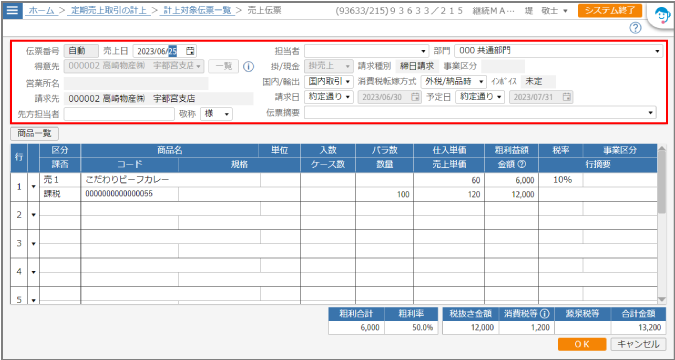Click 金額 cell showing 12,000 in row 1
The image size is (675, 360).
[511, 194]
